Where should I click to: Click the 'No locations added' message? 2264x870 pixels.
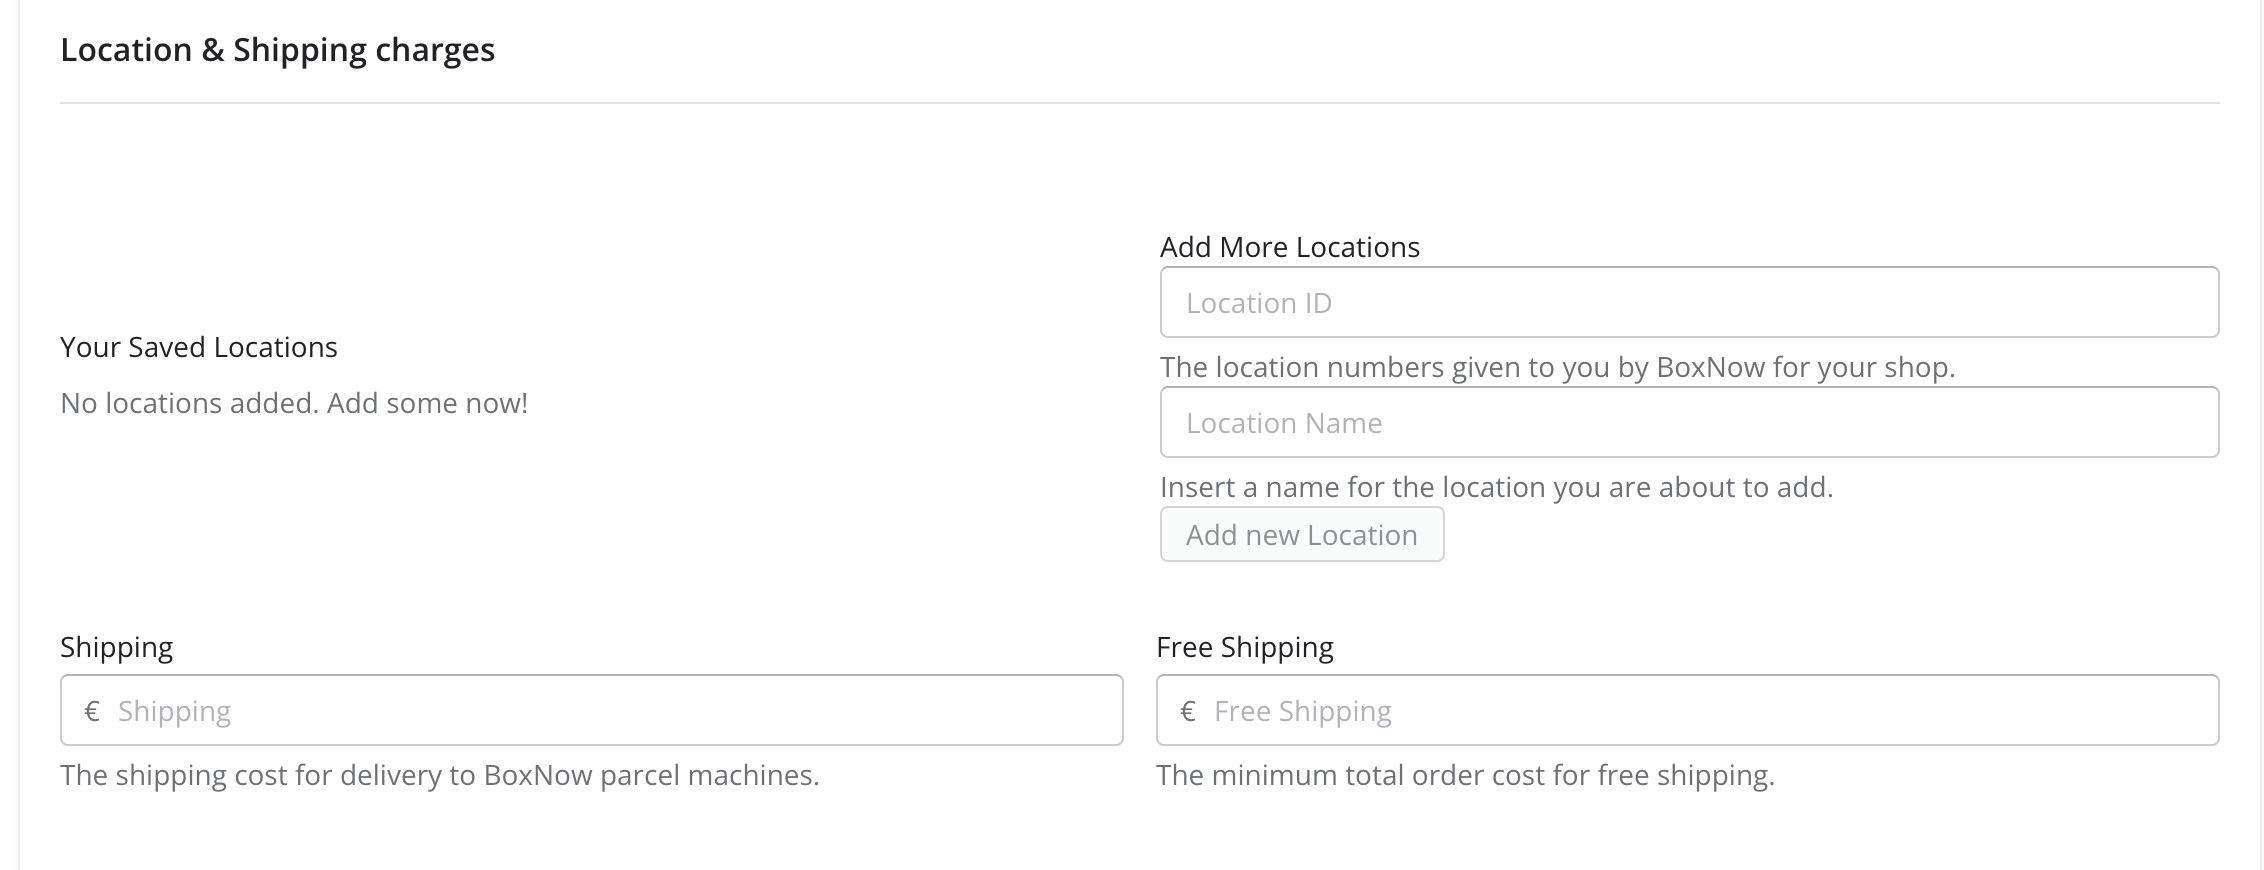[x=294, y=403]
